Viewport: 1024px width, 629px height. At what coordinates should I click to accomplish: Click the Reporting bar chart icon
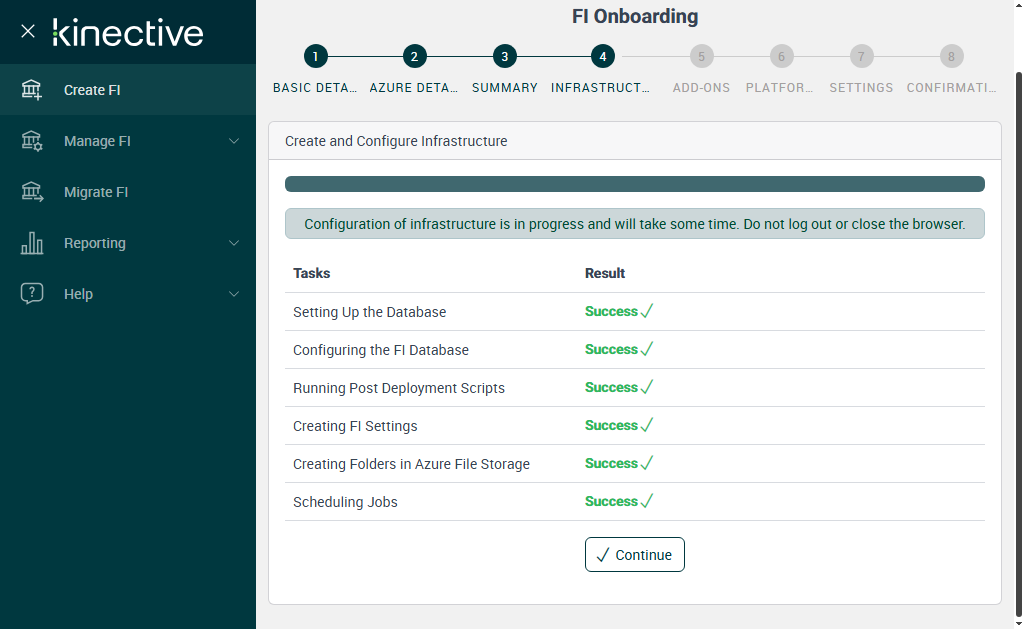(31, 242)
